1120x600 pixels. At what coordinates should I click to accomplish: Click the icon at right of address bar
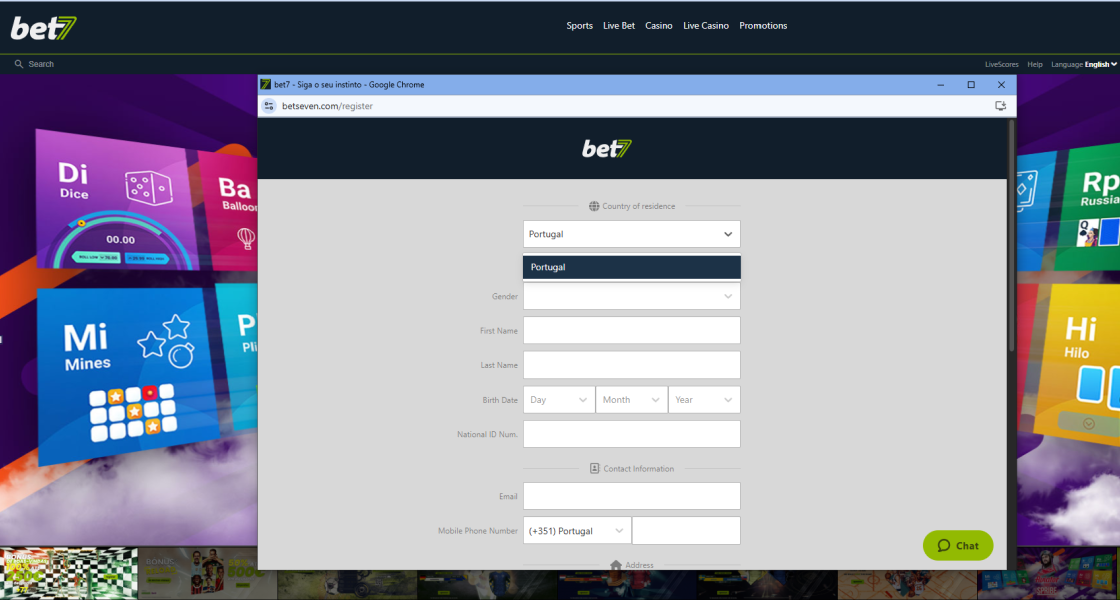pyautogui.click(x=1000, y=106)
